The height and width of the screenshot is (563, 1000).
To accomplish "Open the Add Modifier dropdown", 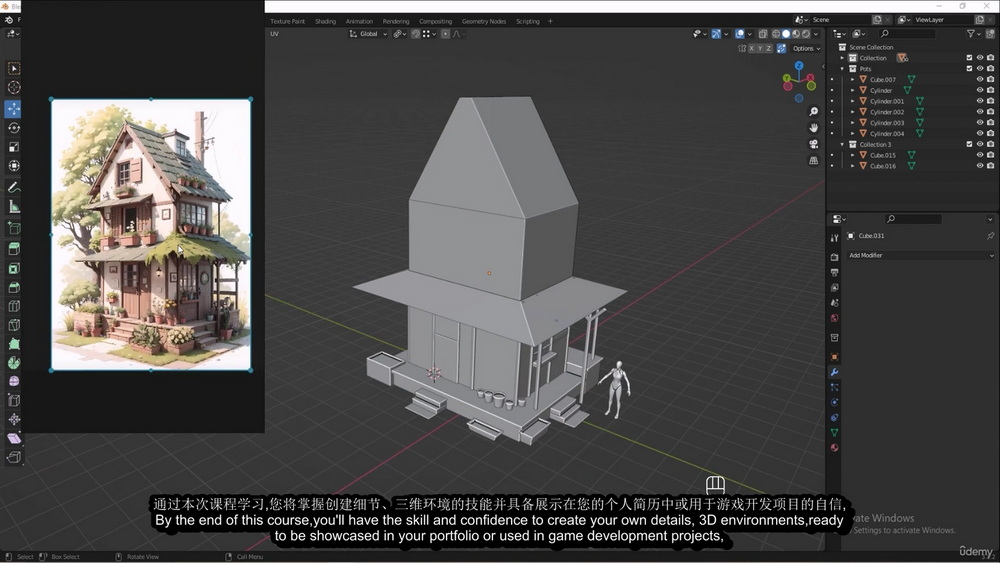I will pos(921,255).
